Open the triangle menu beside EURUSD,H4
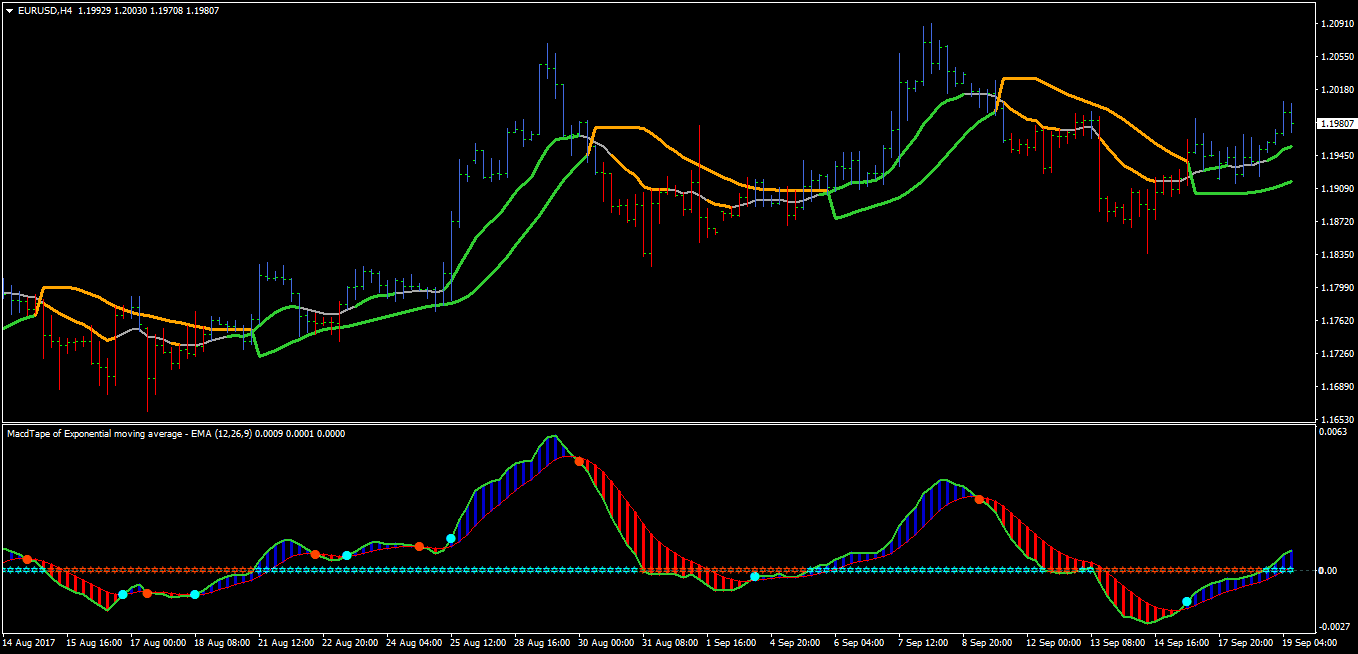The height and width of the screenshot is (654, 1358). 9,10
